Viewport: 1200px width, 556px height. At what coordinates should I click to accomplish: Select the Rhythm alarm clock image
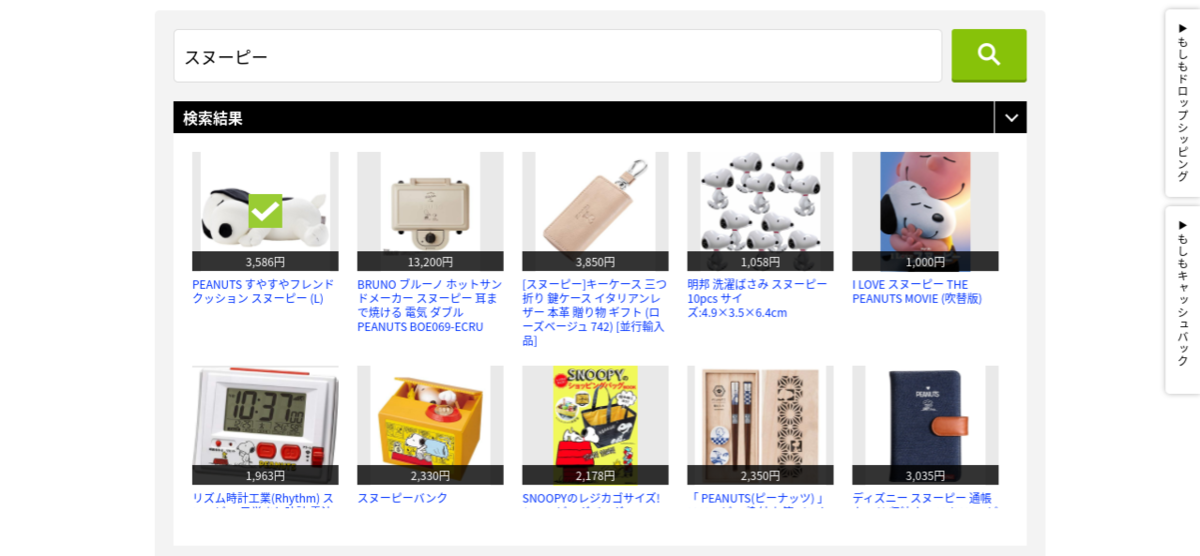click(265, 425)
